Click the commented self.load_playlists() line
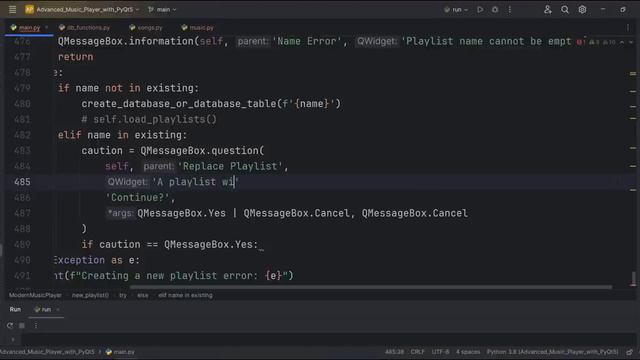Image resolution: width=640 pixels, height=360 pixels. click(149, 120)
